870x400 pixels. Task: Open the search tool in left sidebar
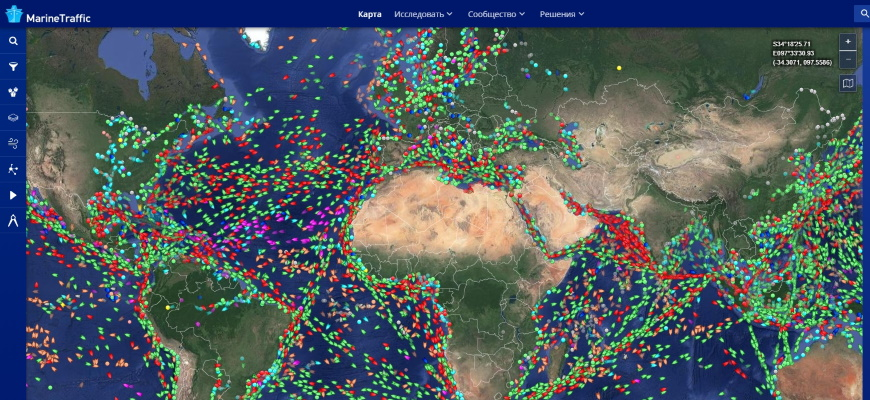click(13, 41)
